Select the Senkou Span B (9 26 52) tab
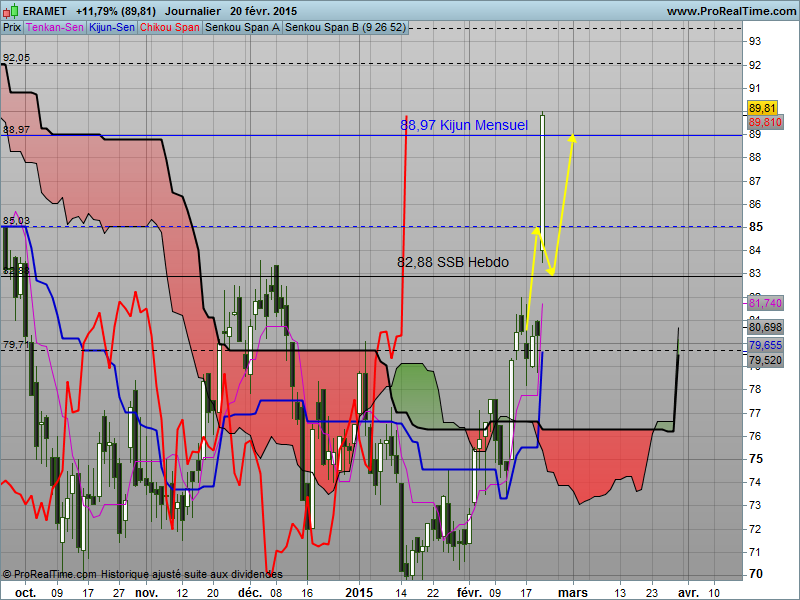 pyautogui.click(x=345, y=28)
